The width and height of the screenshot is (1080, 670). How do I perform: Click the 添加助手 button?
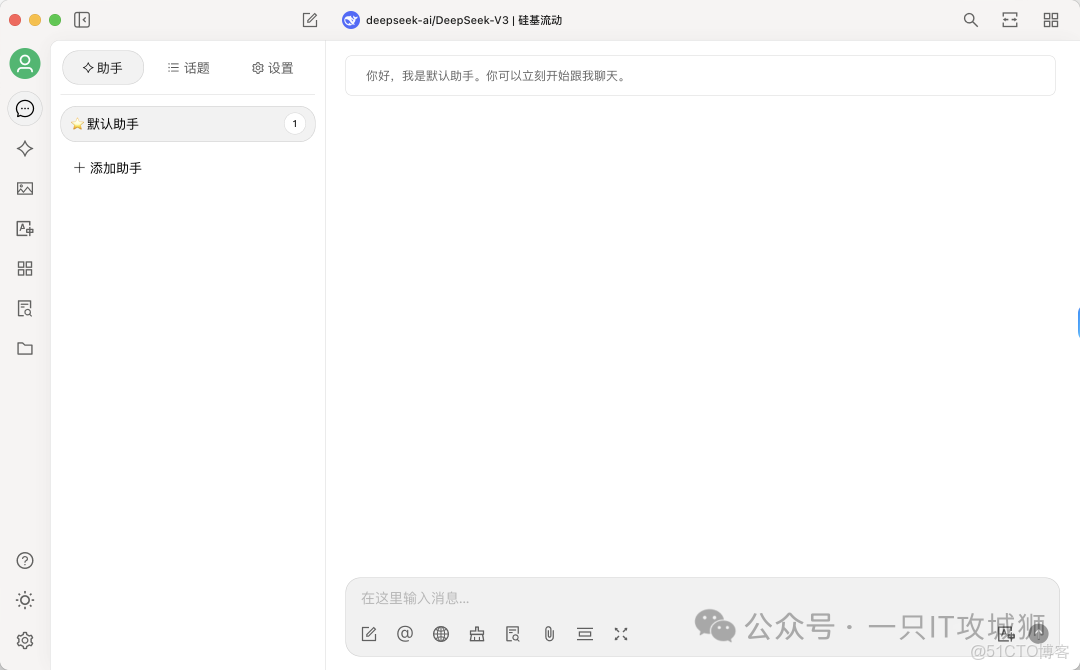tap(107, 167)
